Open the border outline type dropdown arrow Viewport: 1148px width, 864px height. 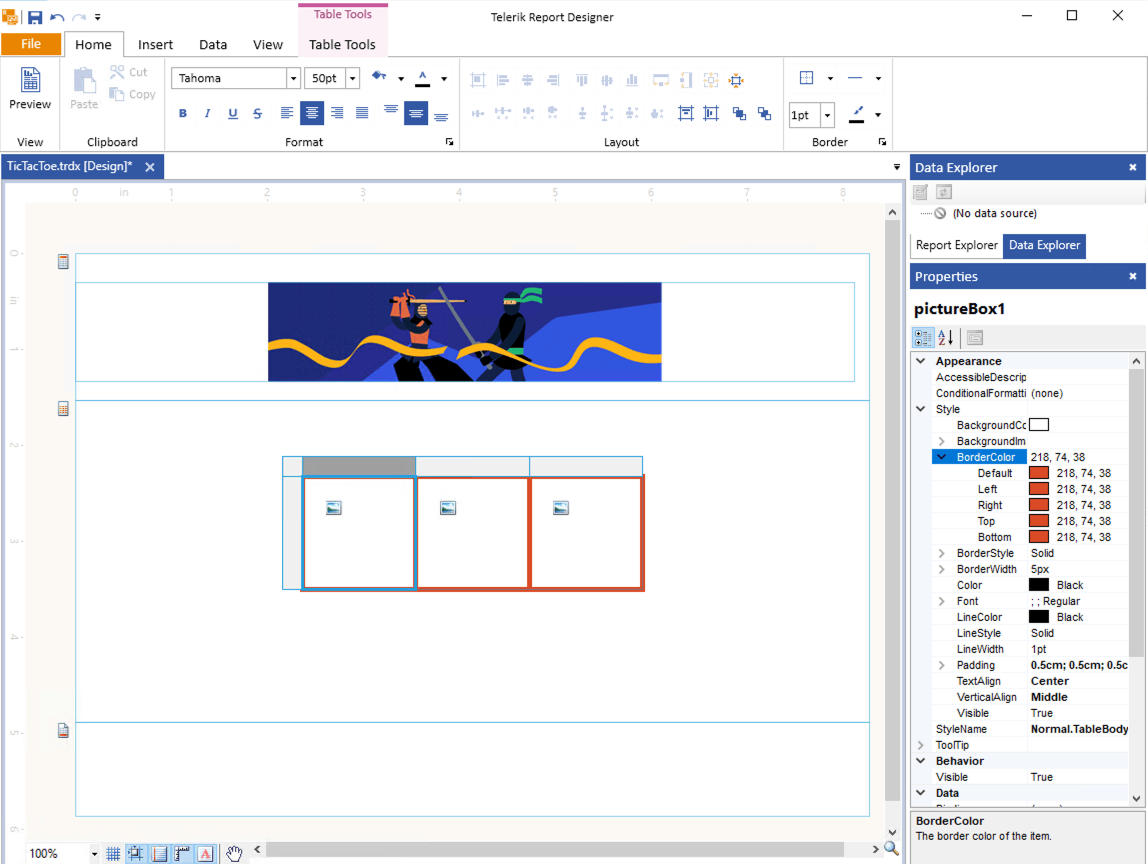(830, 78)
